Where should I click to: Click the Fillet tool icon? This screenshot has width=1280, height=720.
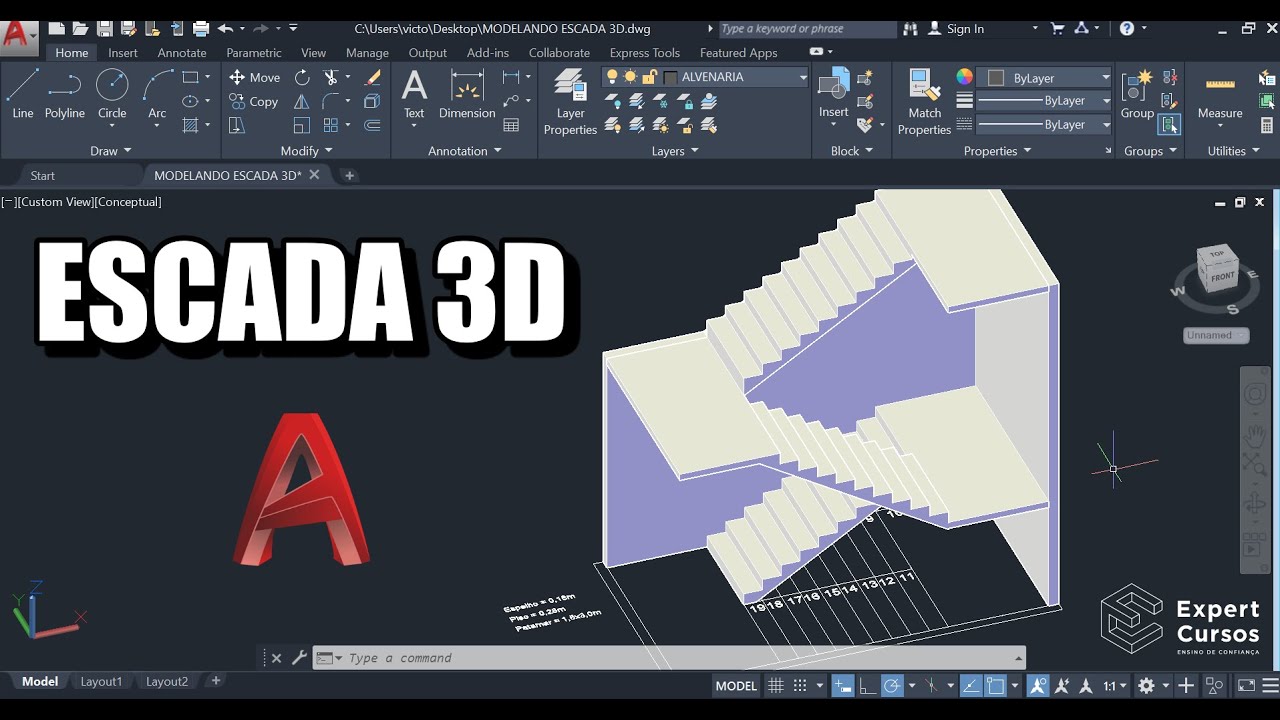click(331, 102)
